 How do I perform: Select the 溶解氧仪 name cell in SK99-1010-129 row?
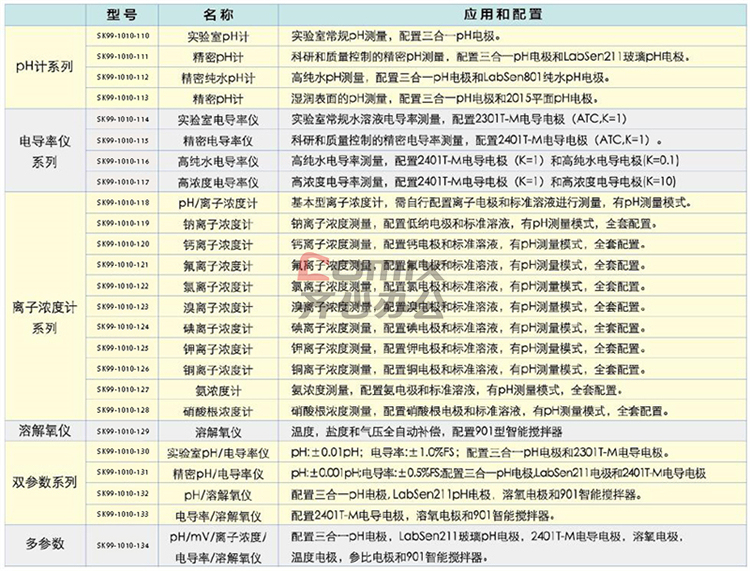coord(218,431)
